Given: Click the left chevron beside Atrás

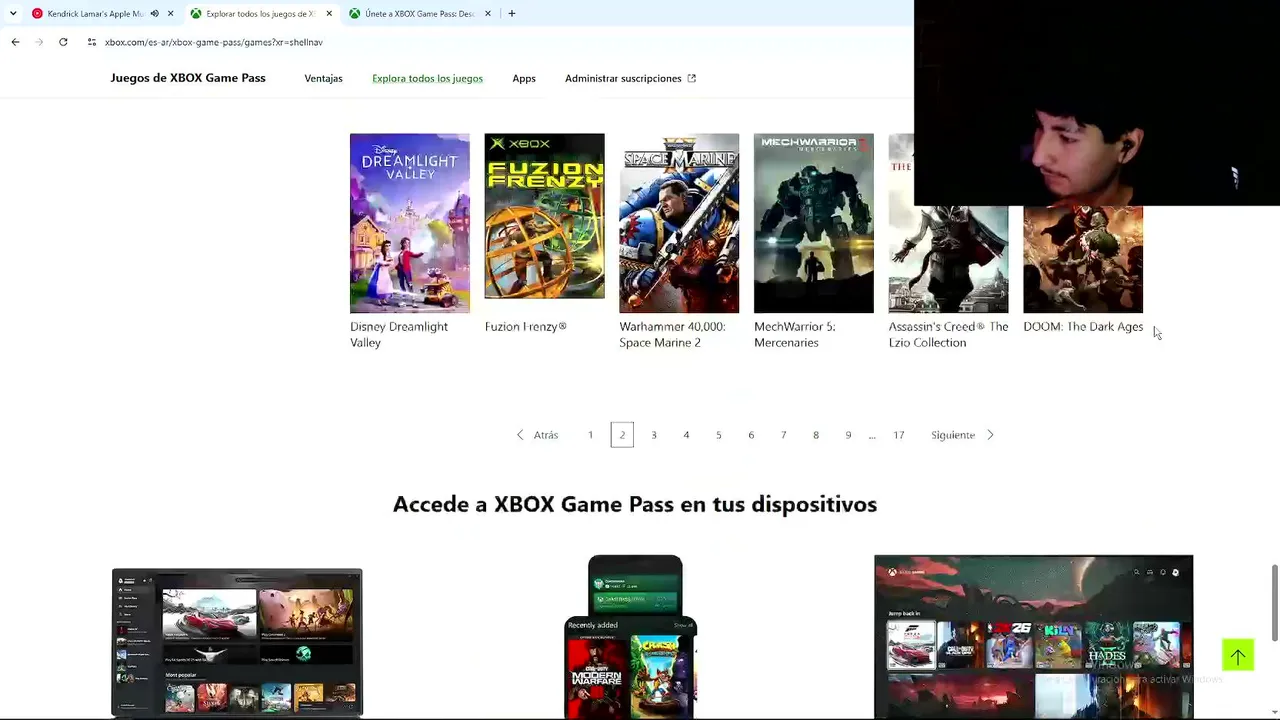Looking at the screenshot, I should 520,435.
